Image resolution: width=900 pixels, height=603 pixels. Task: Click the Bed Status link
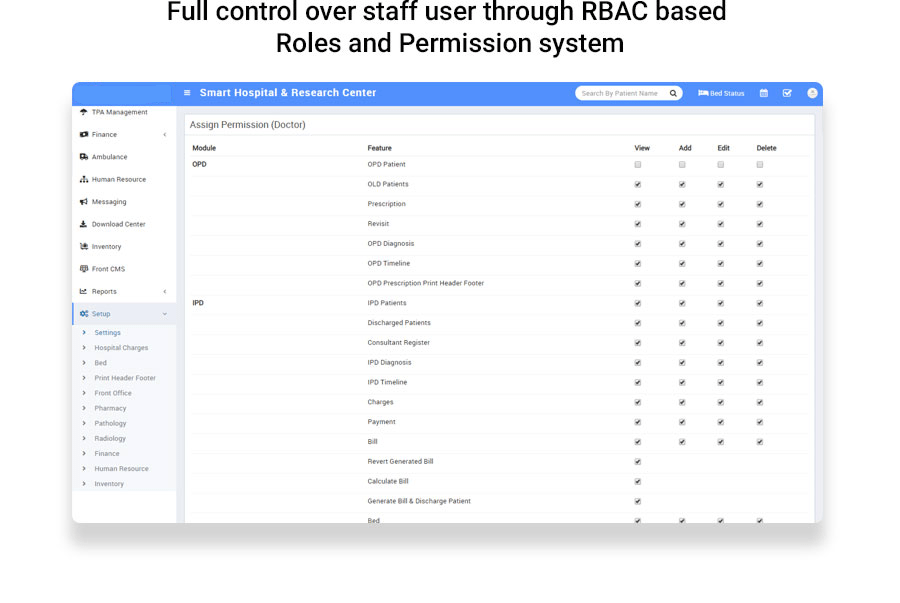[721, 93]
